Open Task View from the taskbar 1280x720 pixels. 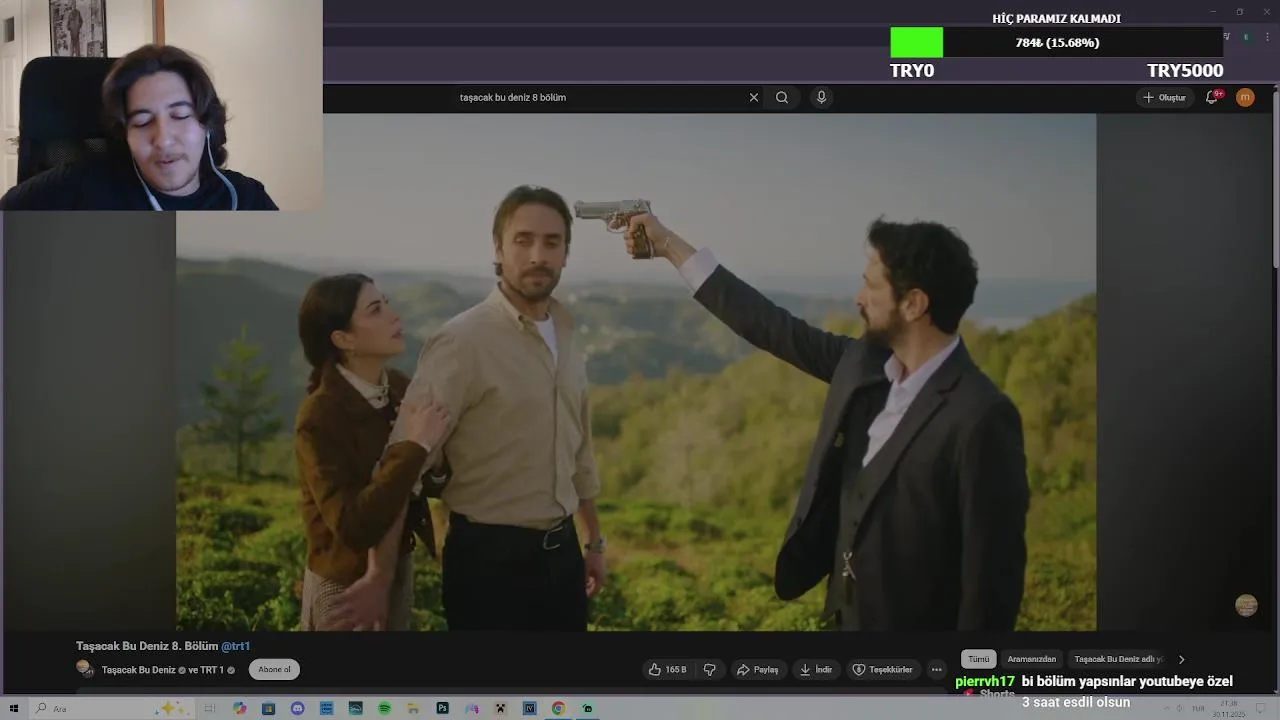click(209, 708)
